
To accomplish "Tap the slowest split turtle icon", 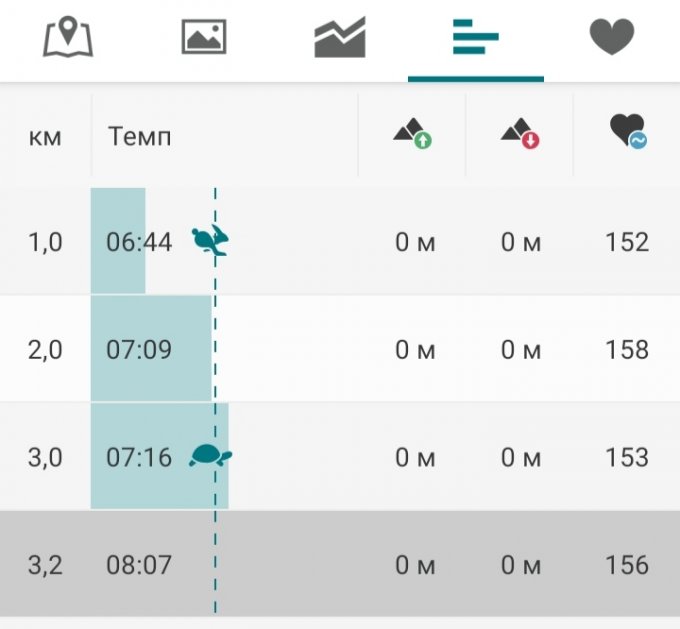I will coord(211,457).
